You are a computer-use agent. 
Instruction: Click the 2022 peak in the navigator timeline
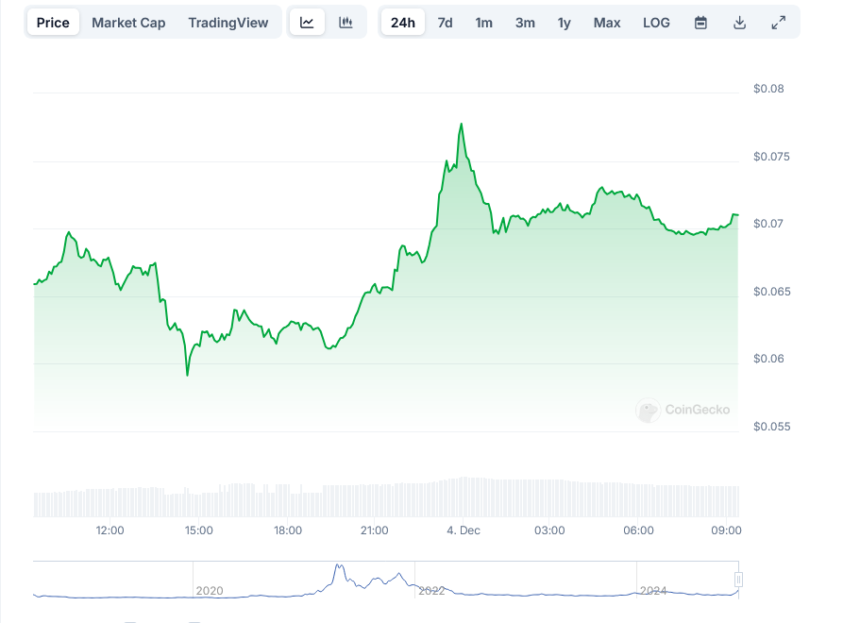[338, 566]
